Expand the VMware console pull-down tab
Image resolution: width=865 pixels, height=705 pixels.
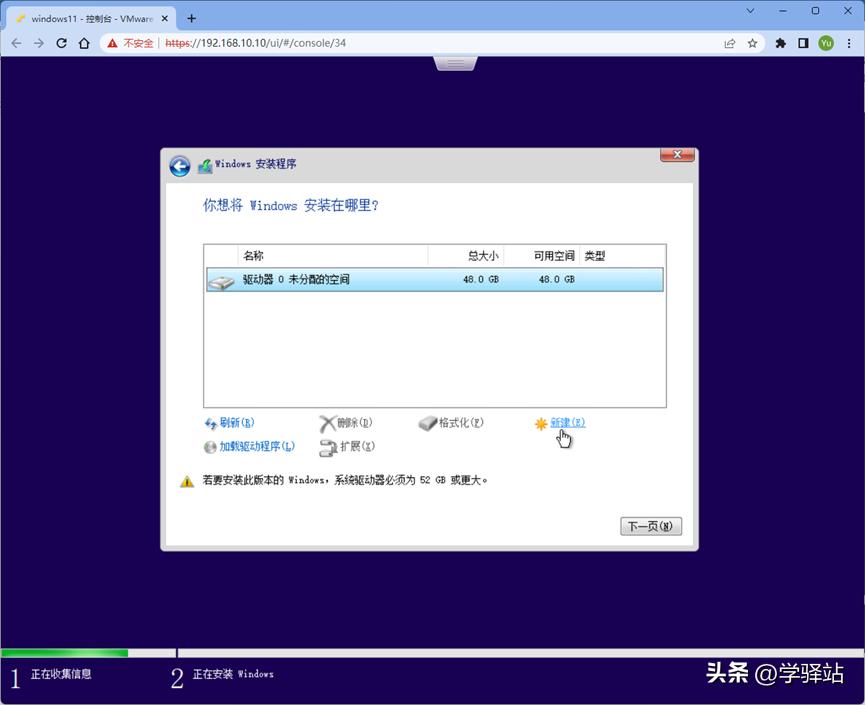(x=455, y=62)
